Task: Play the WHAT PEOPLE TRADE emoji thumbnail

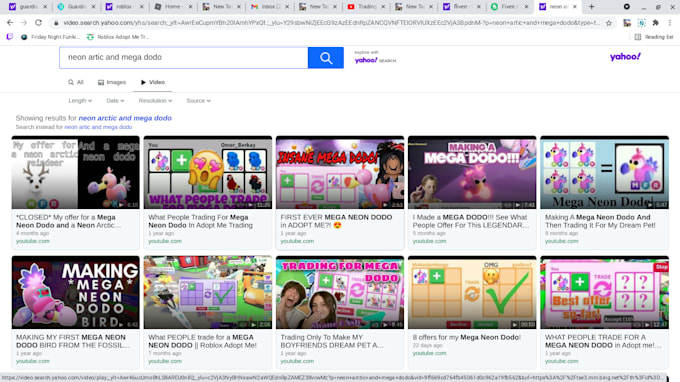Action: coord(208,173)
